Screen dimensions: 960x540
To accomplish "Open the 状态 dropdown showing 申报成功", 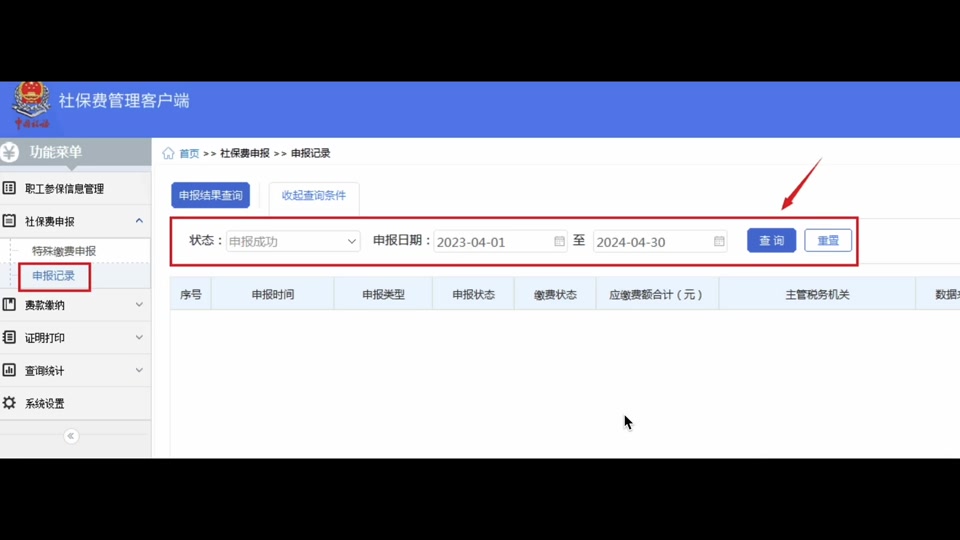I will (x=293, y=241).
